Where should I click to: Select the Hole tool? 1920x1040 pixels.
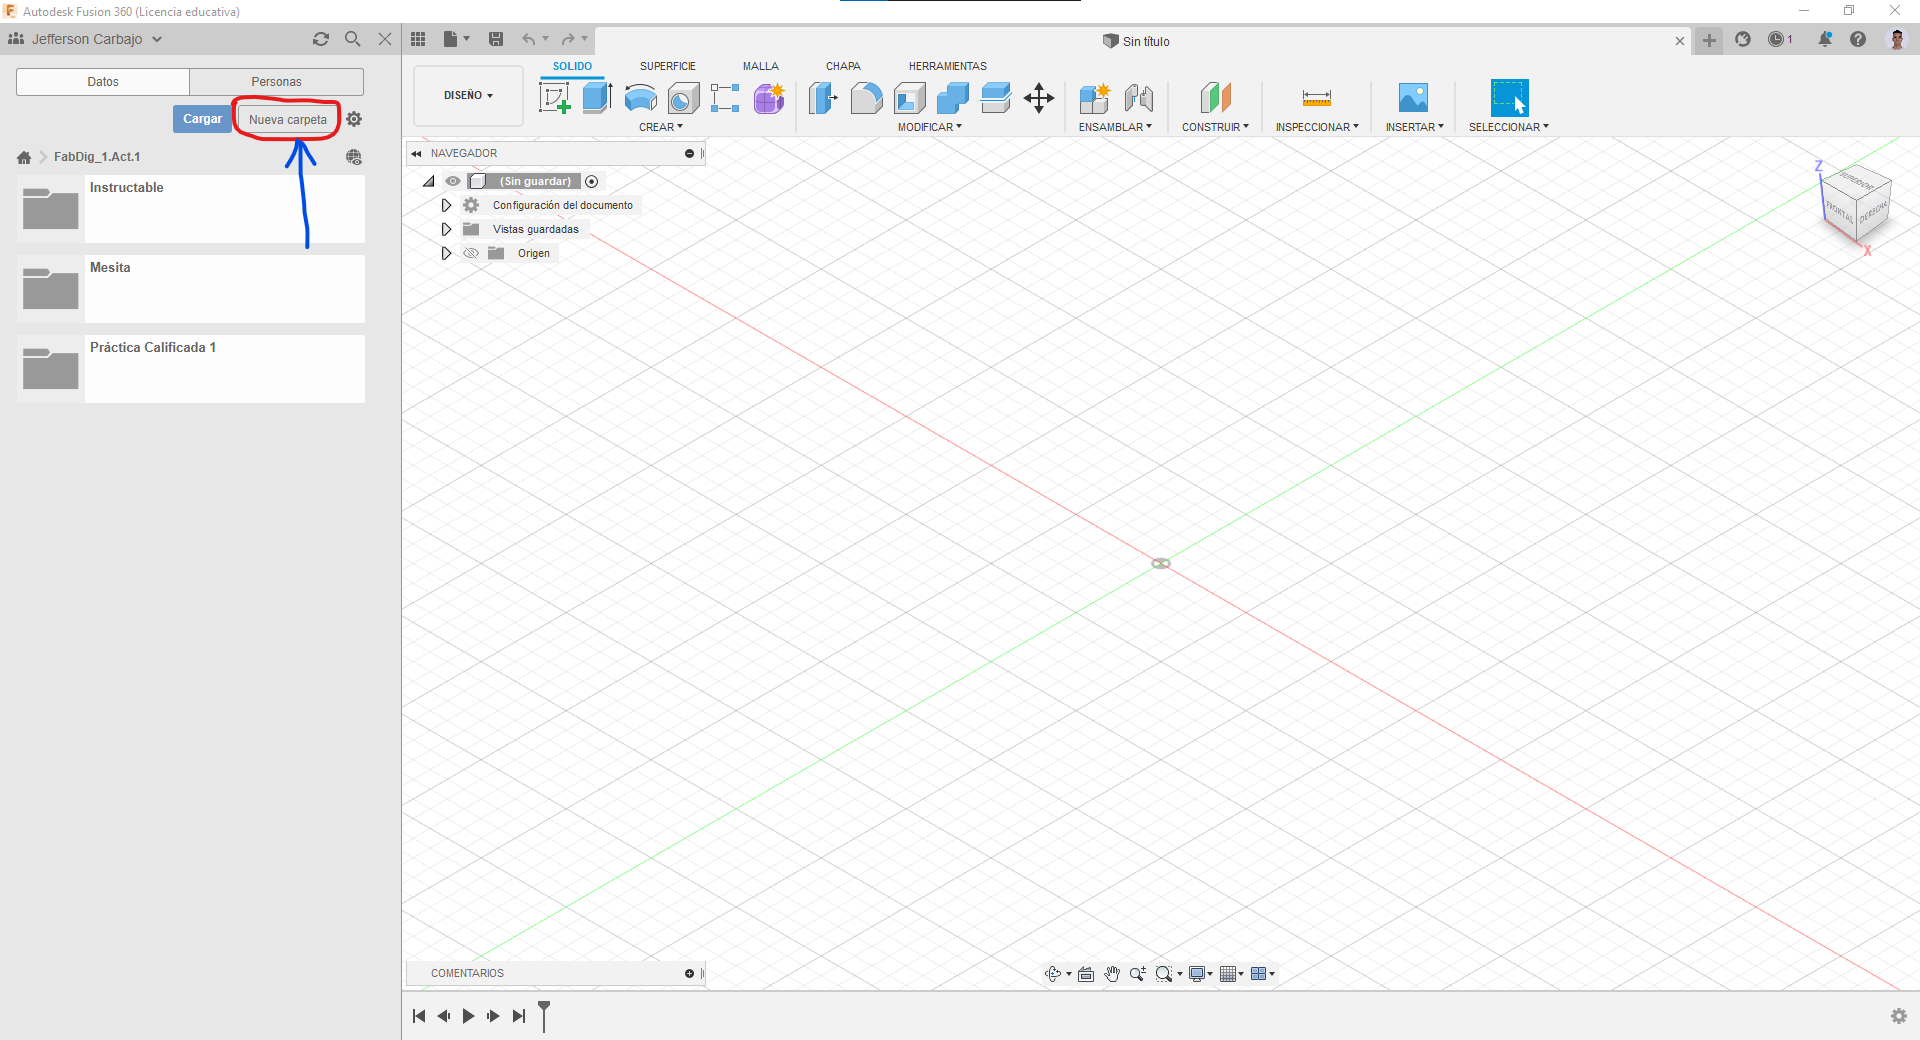click(x=683, y=98)
